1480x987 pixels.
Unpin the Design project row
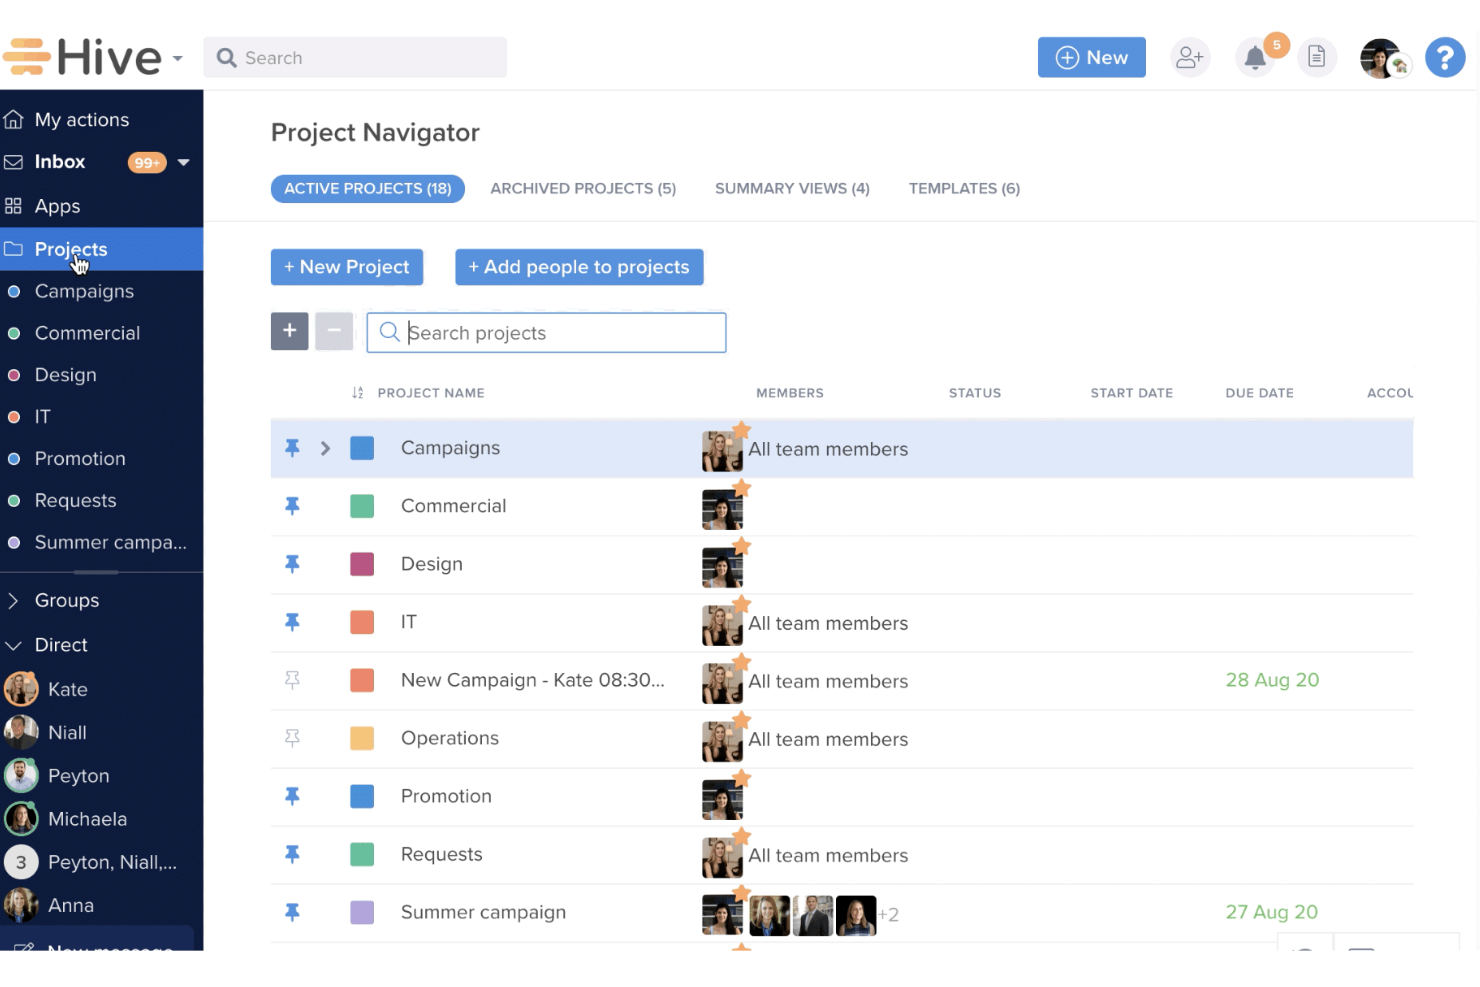[292, 564]
